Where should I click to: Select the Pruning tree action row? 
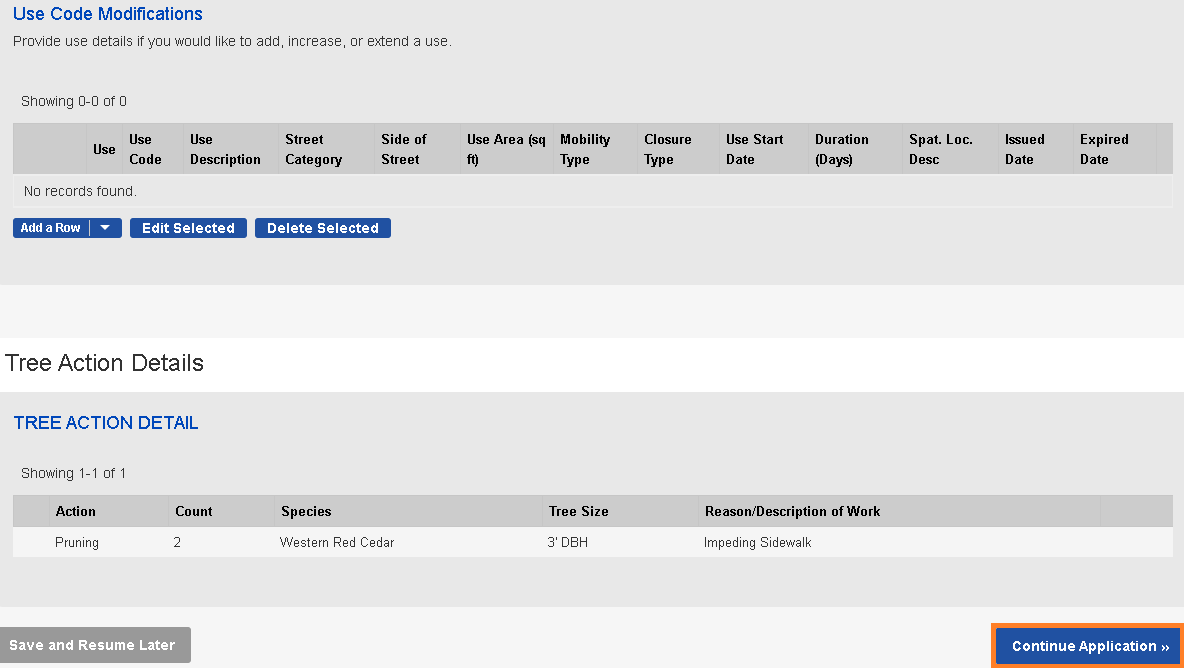point(77,543)
